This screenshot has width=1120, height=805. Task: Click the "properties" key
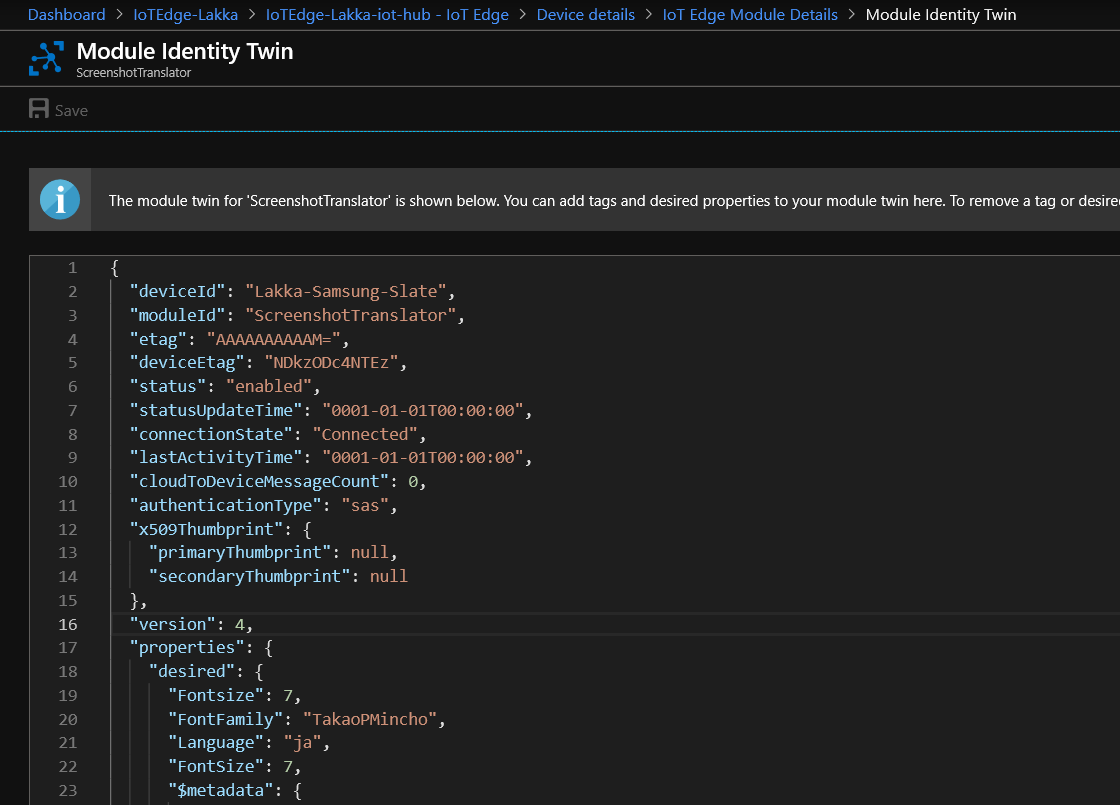click(x=187, y=648)
